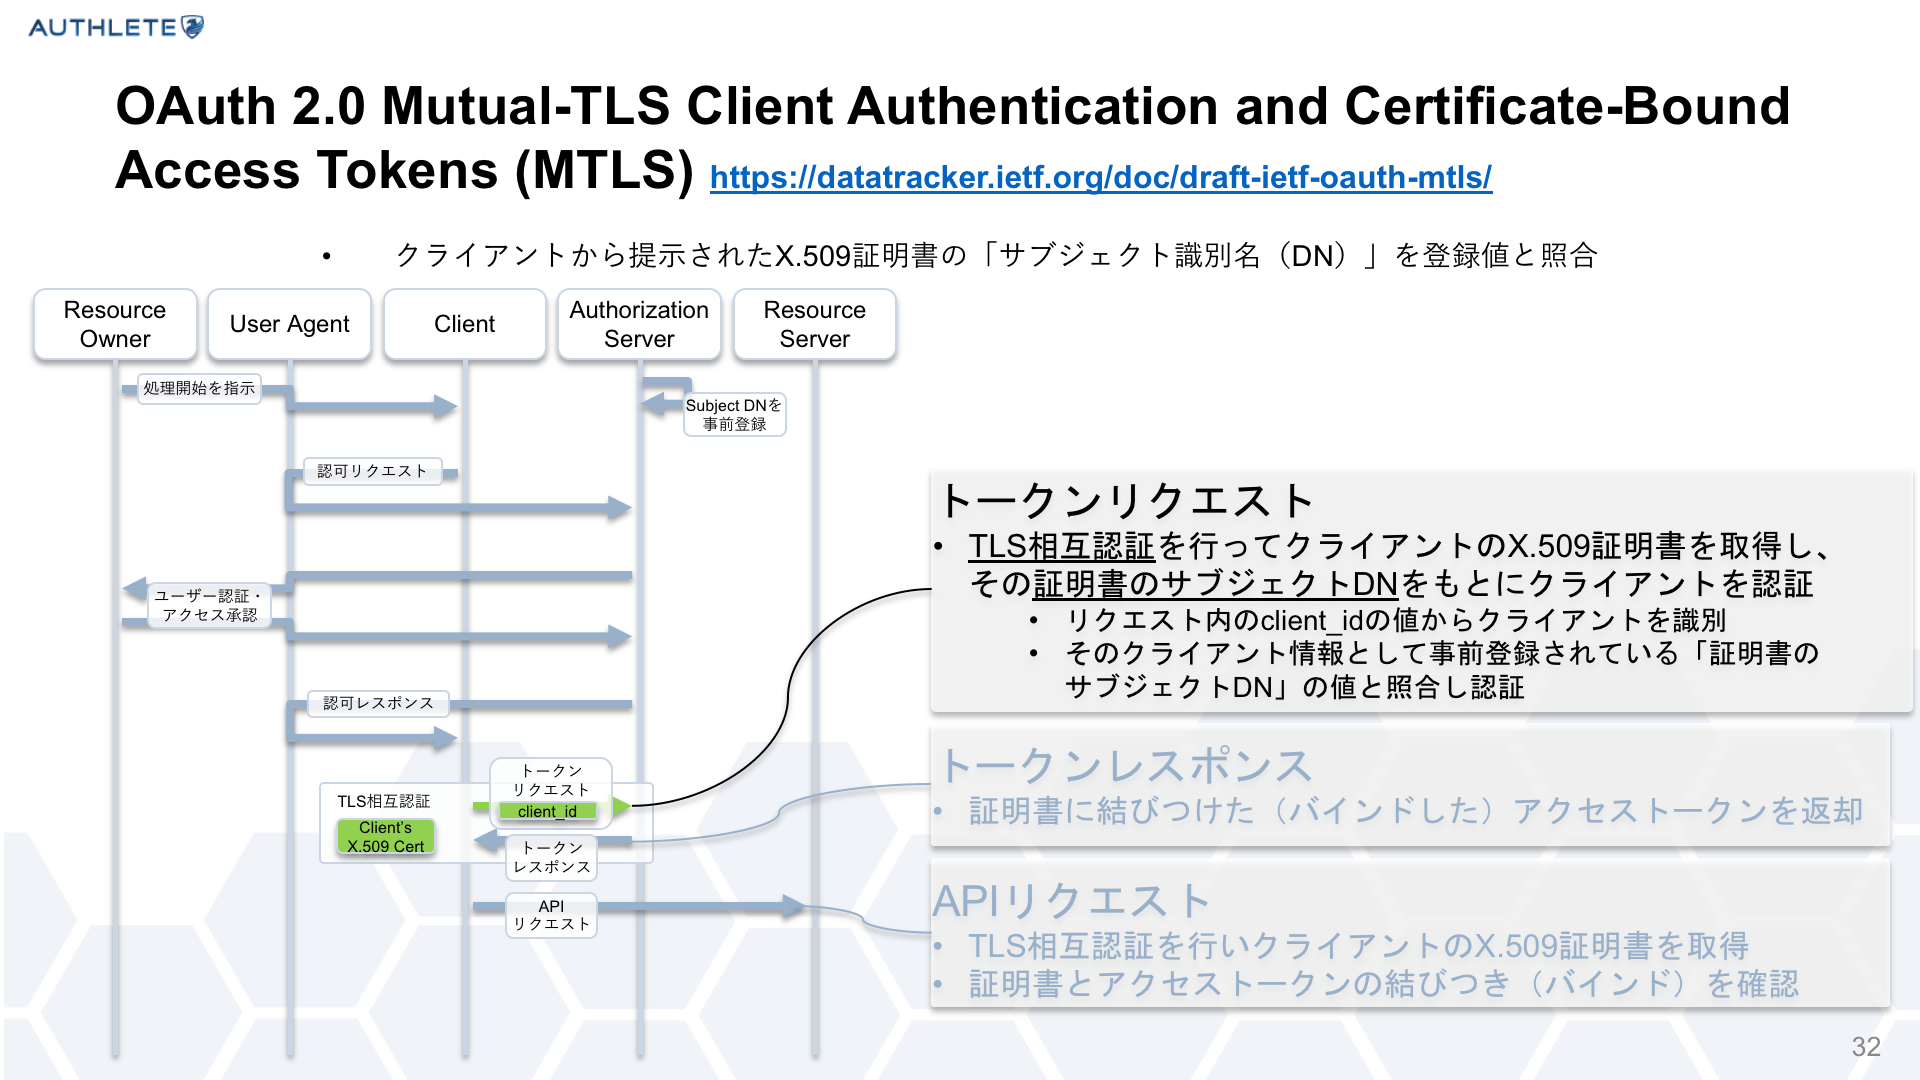Click the ユーザー認証・アクセス承認 label

209,605
